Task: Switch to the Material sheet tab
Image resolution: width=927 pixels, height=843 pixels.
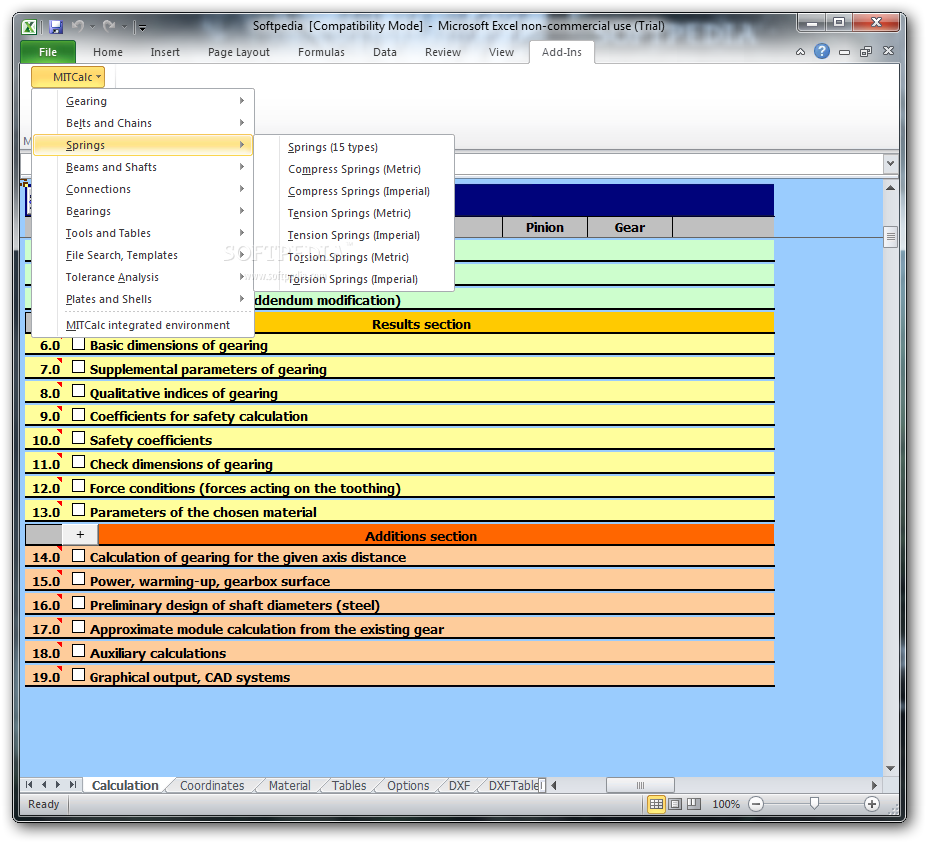Action: click(x=289, y=786)
